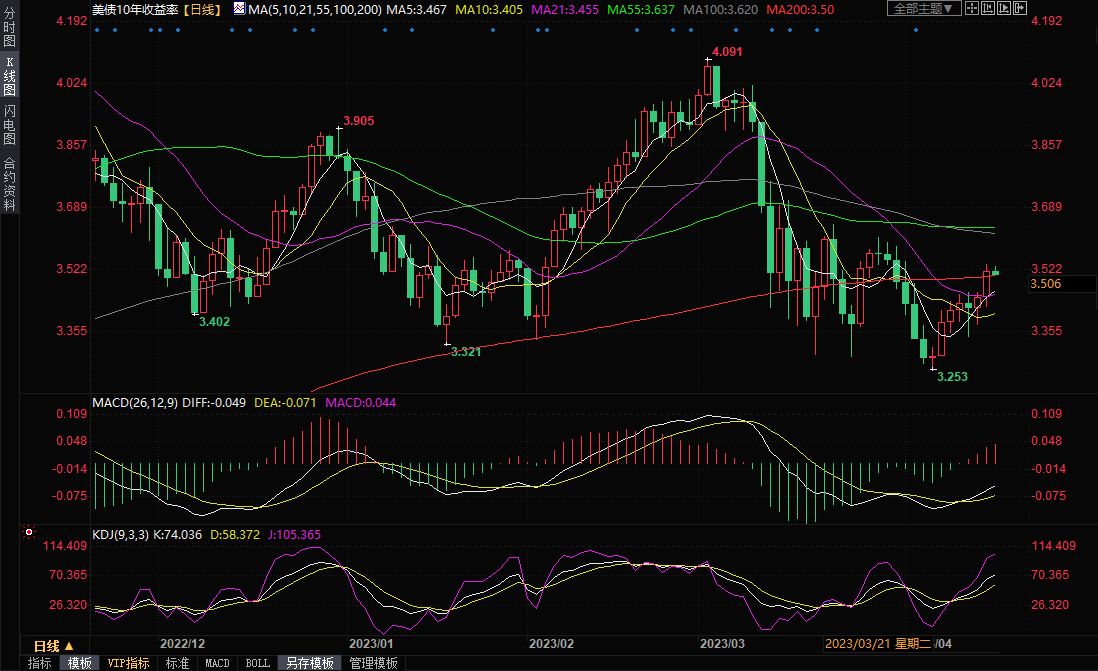The image size is (1098, 671).
Task: Switch to the 分时图 side tab
Action: pos(9,31)
